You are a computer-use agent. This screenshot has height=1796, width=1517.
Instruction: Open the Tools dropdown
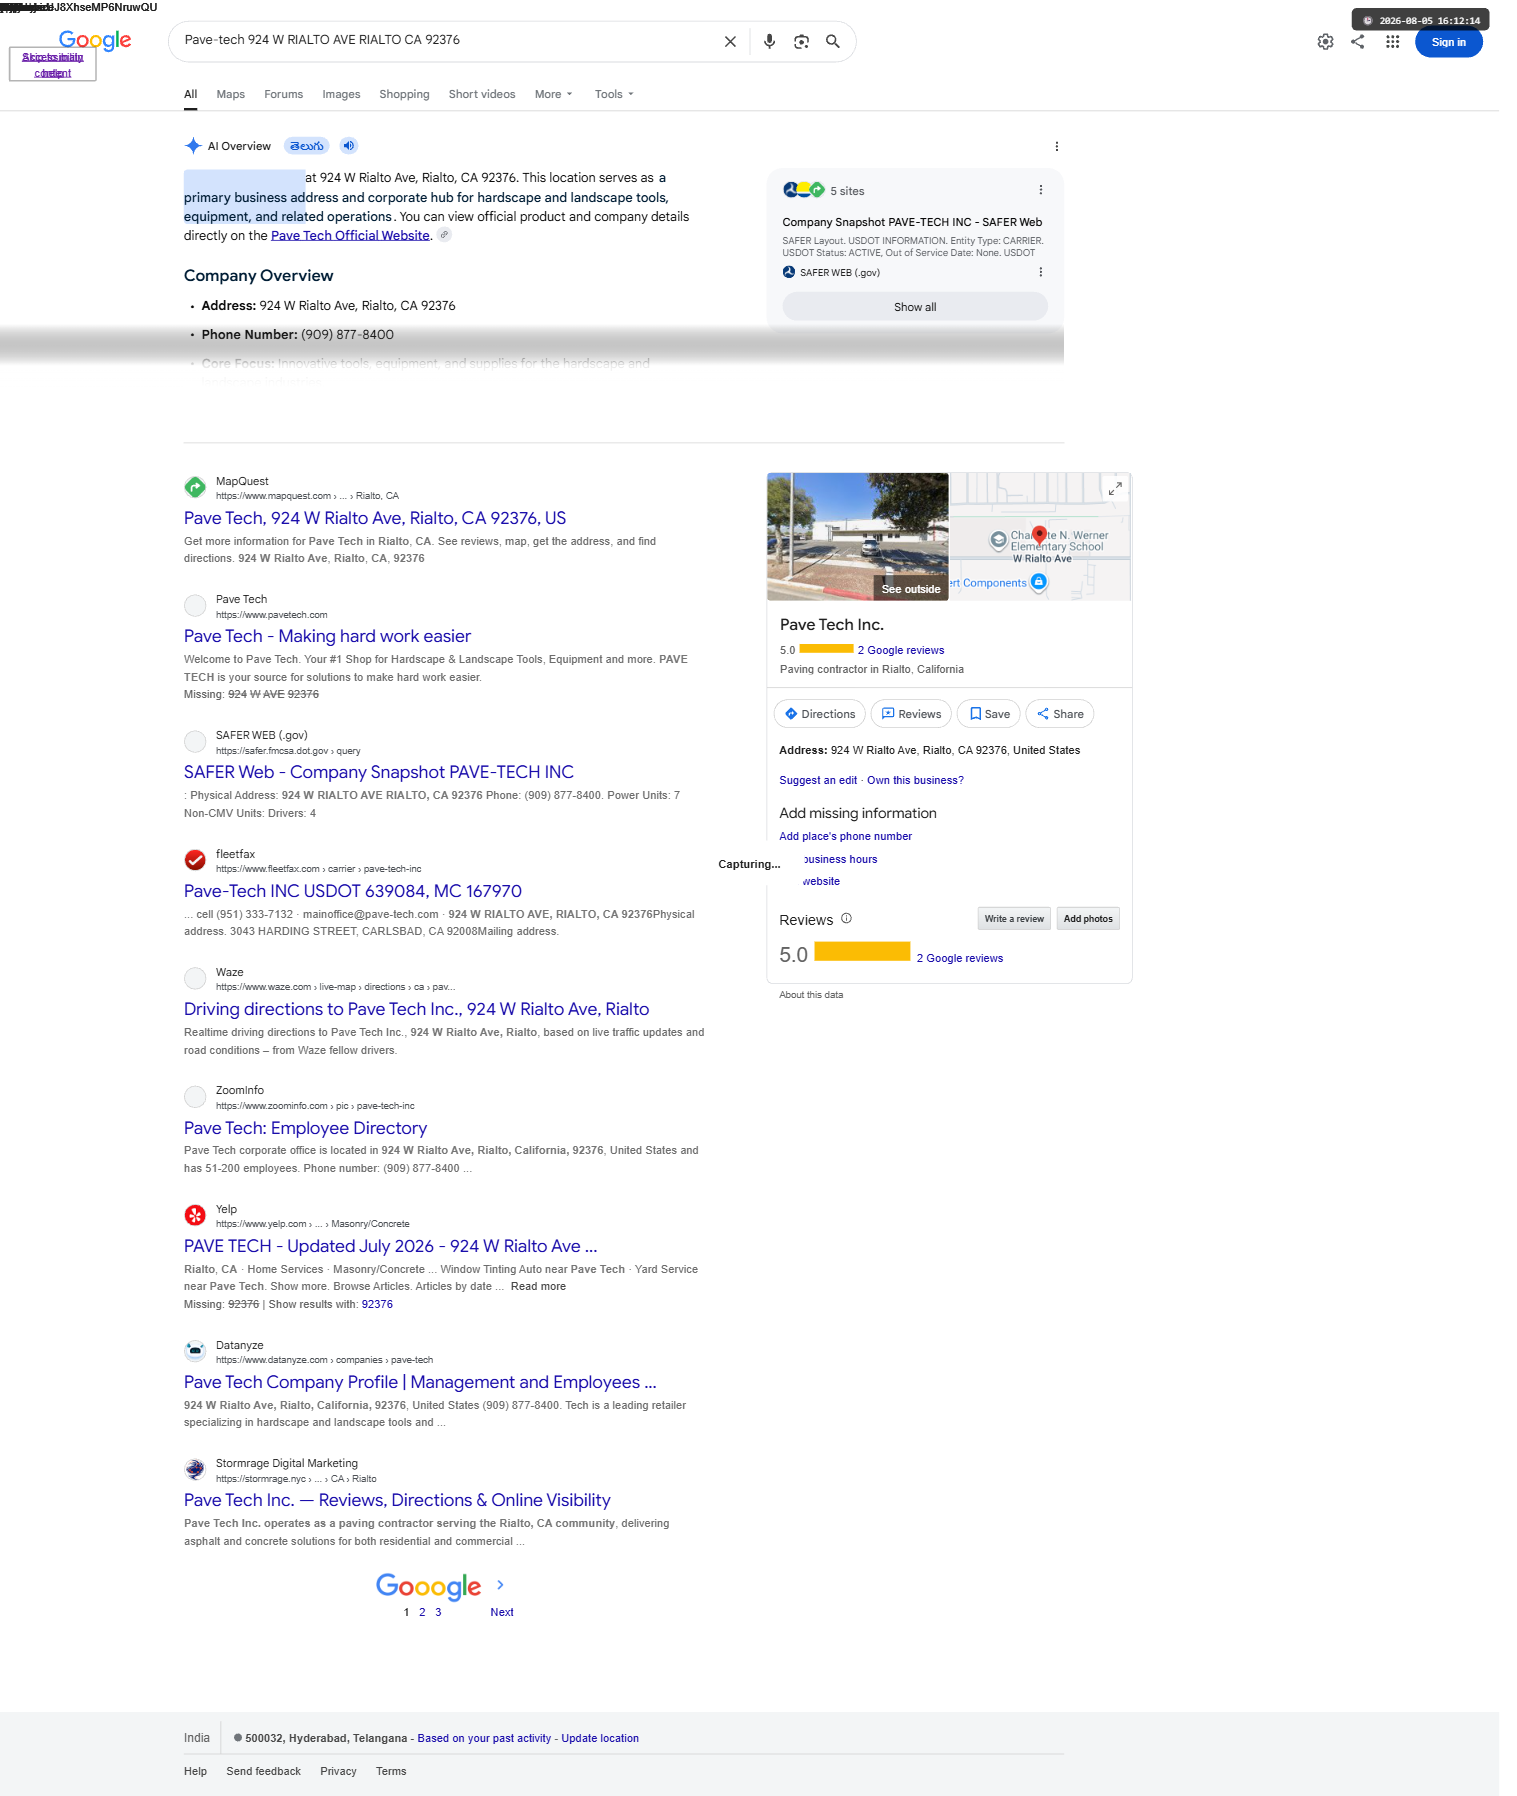pyautogui.click(x=614, y=94)
